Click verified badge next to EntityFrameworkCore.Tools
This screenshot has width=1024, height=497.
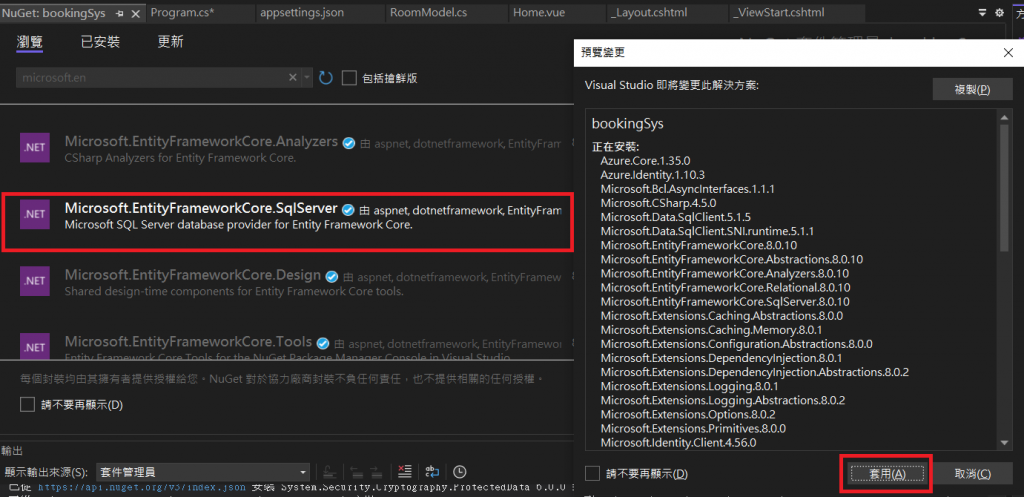point(323,343)
